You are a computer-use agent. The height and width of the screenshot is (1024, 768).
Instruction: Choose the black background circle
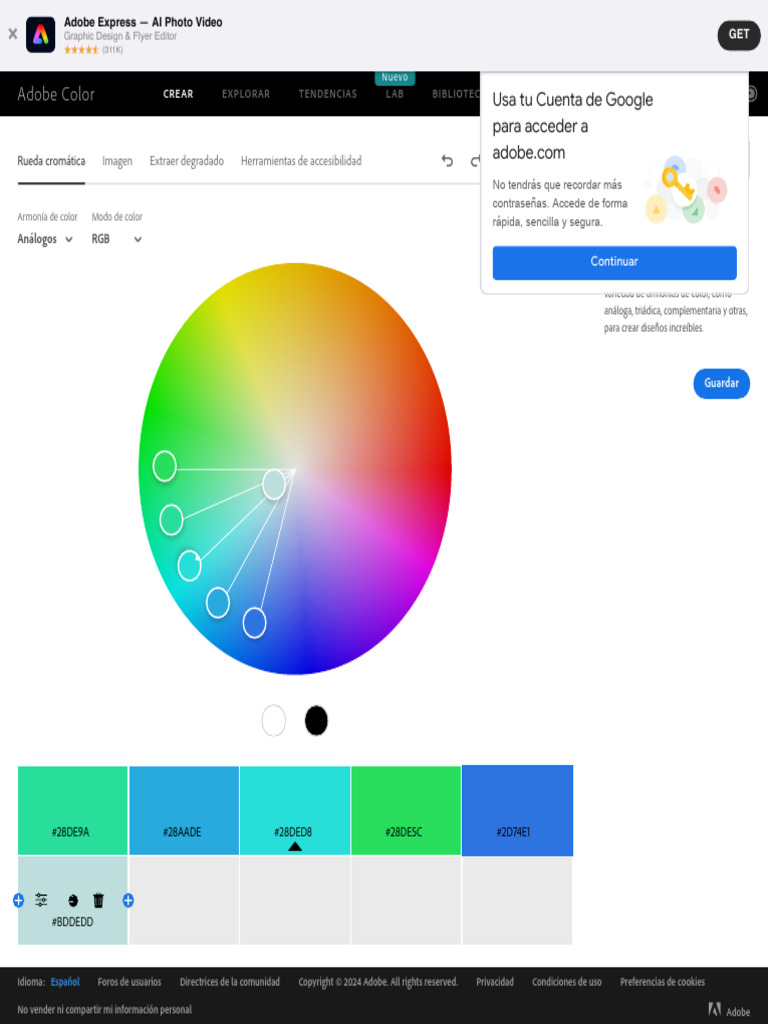[316, 721]
